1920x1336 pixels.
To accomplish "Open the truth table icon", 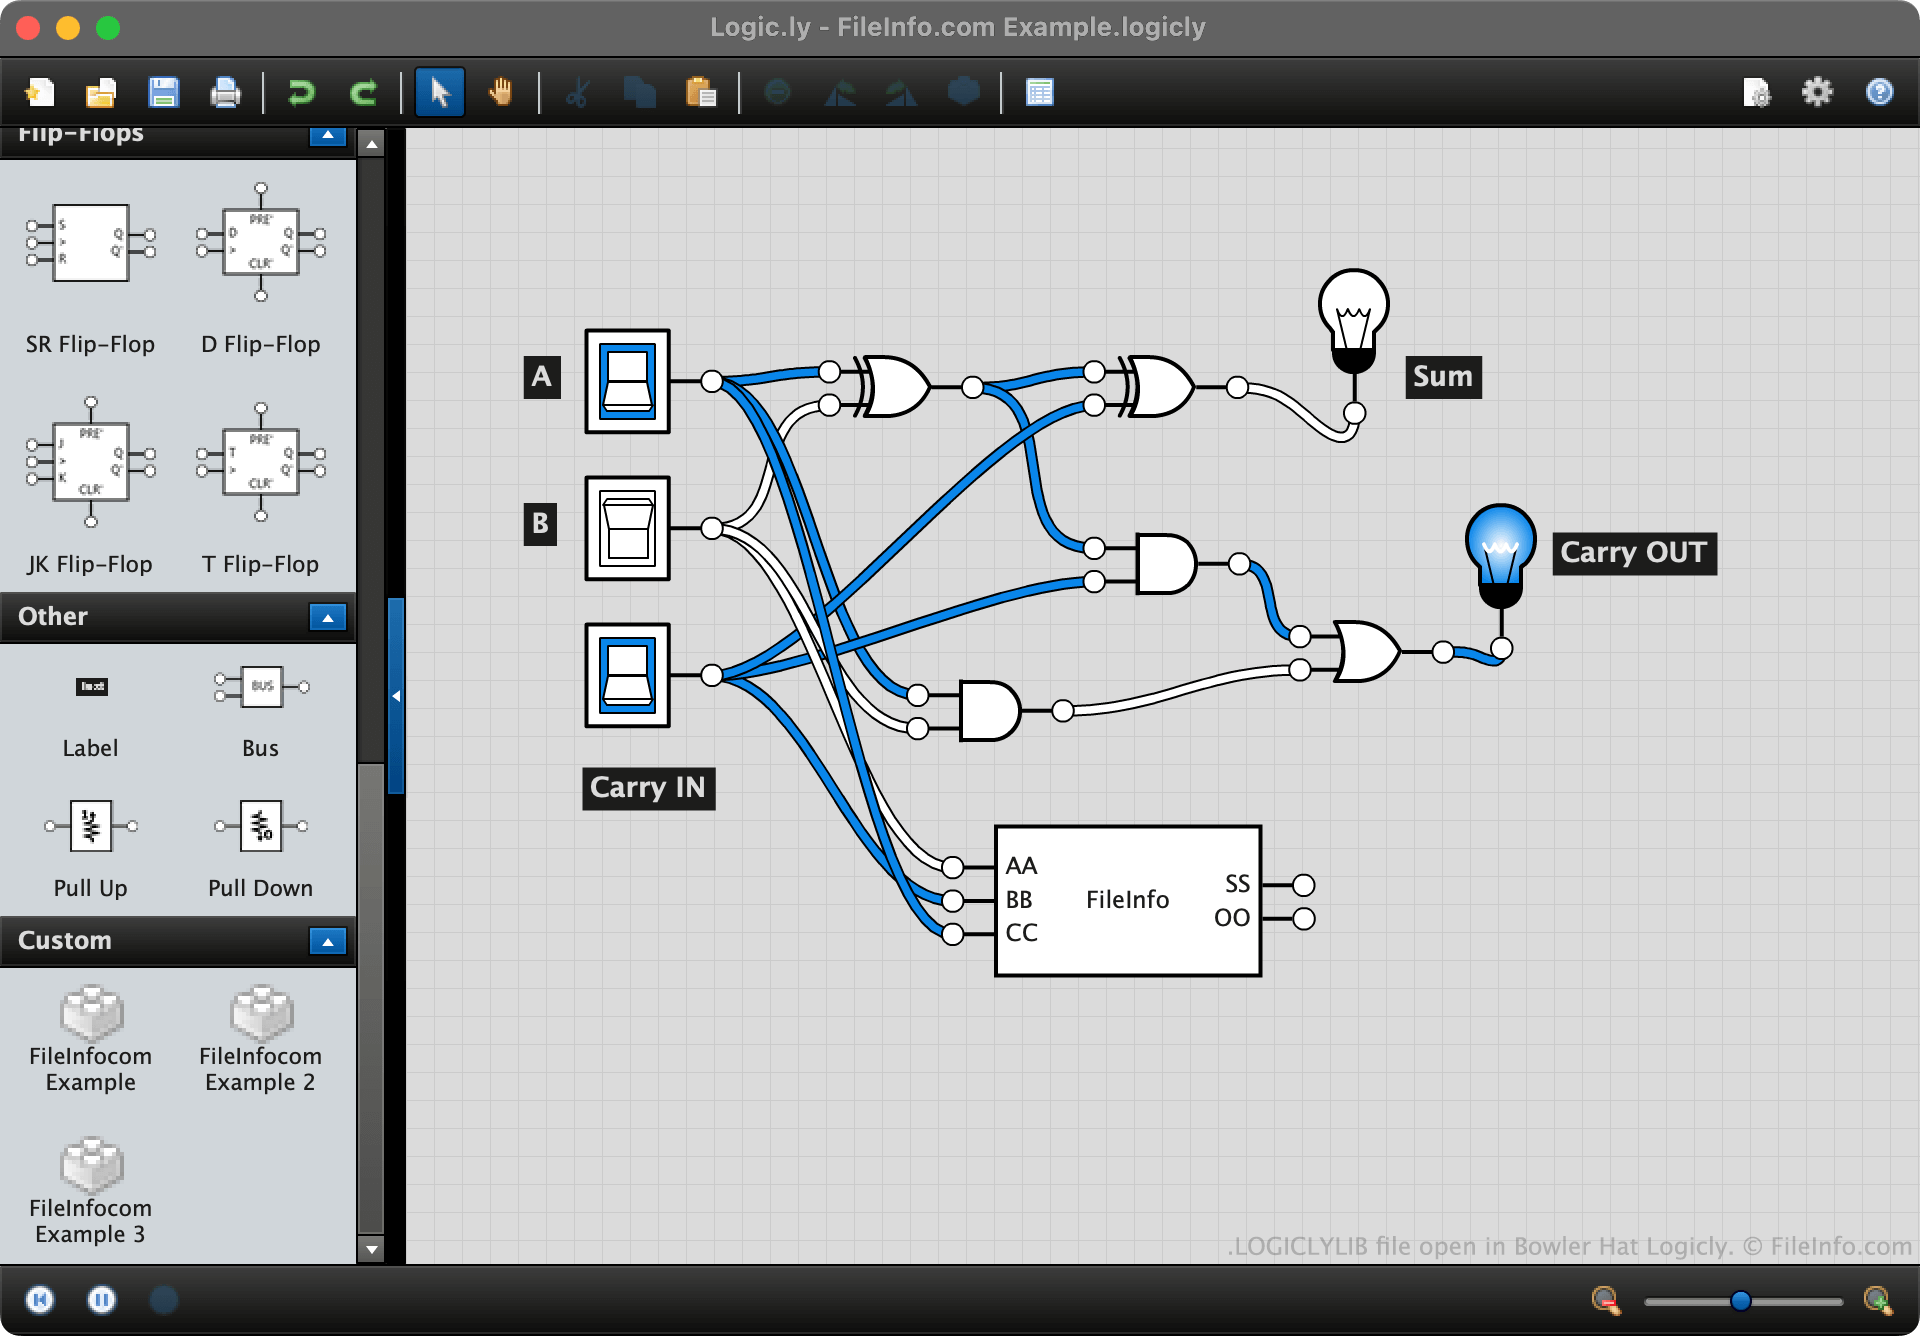I will point(1039,93).
